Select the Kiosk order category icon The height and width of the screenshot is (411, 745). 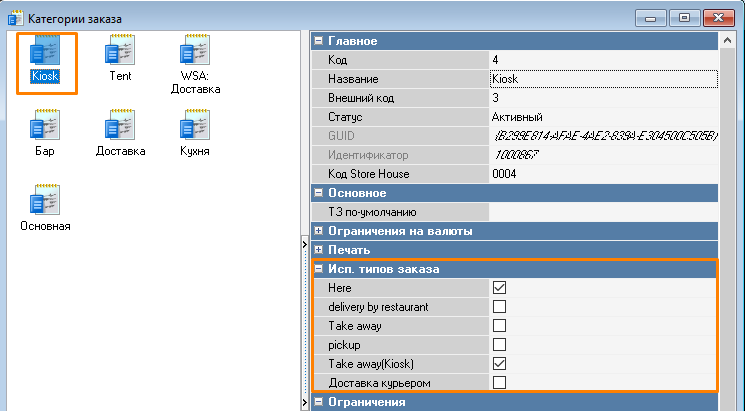45,53
